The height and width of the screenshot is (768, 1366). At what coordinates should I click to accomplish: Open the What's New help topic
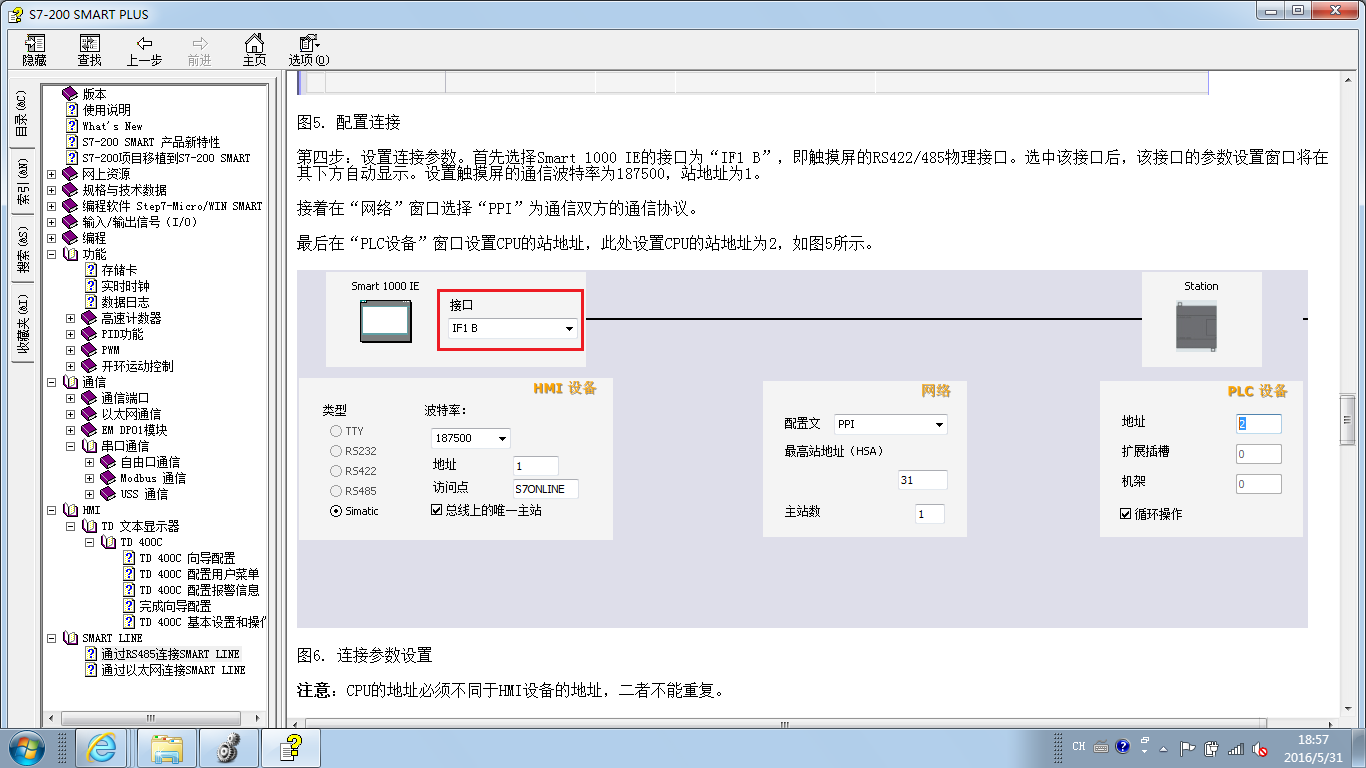(112, 126)
